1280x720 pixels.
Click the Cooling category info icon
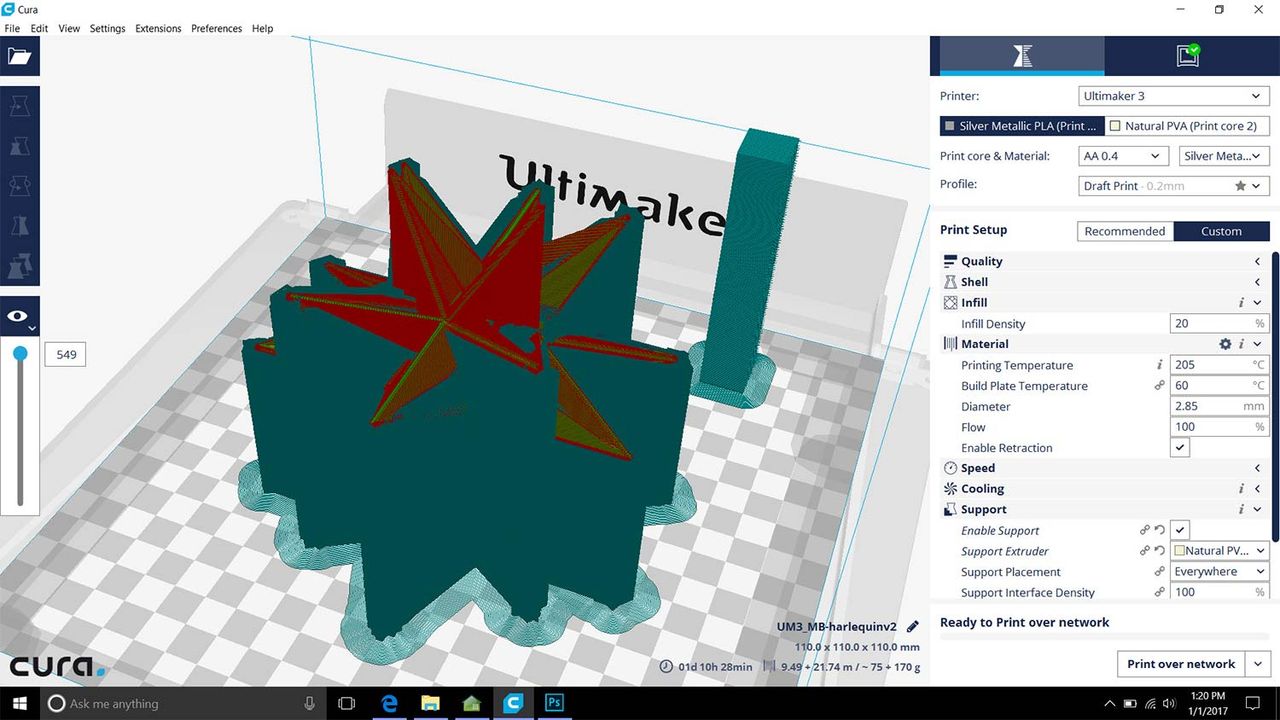point(1241,489)
